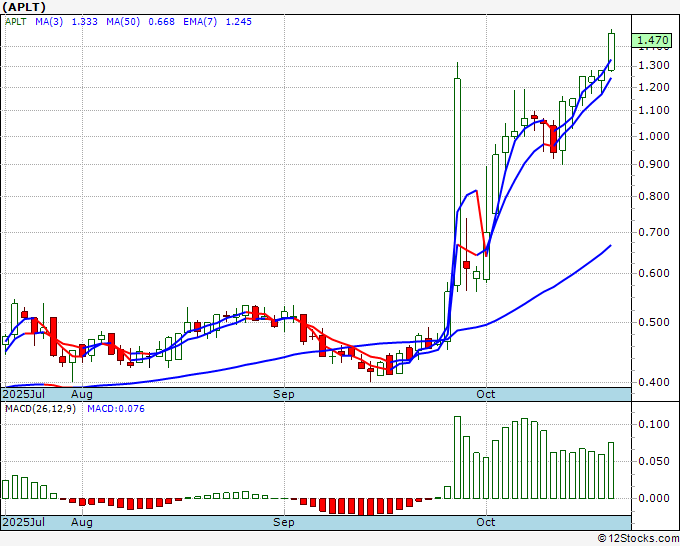Click the current price tag 1.470
Image resolution: width=680 pixels, height=546 pixels.
(x=652, y=40)
